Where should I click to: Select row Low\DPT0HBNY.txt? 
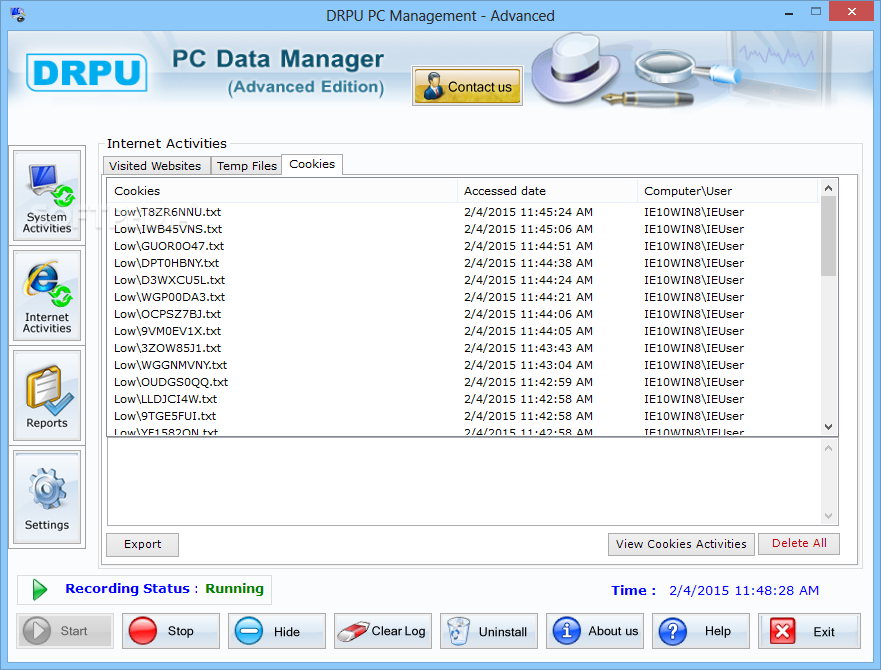[x=463, y=262]
